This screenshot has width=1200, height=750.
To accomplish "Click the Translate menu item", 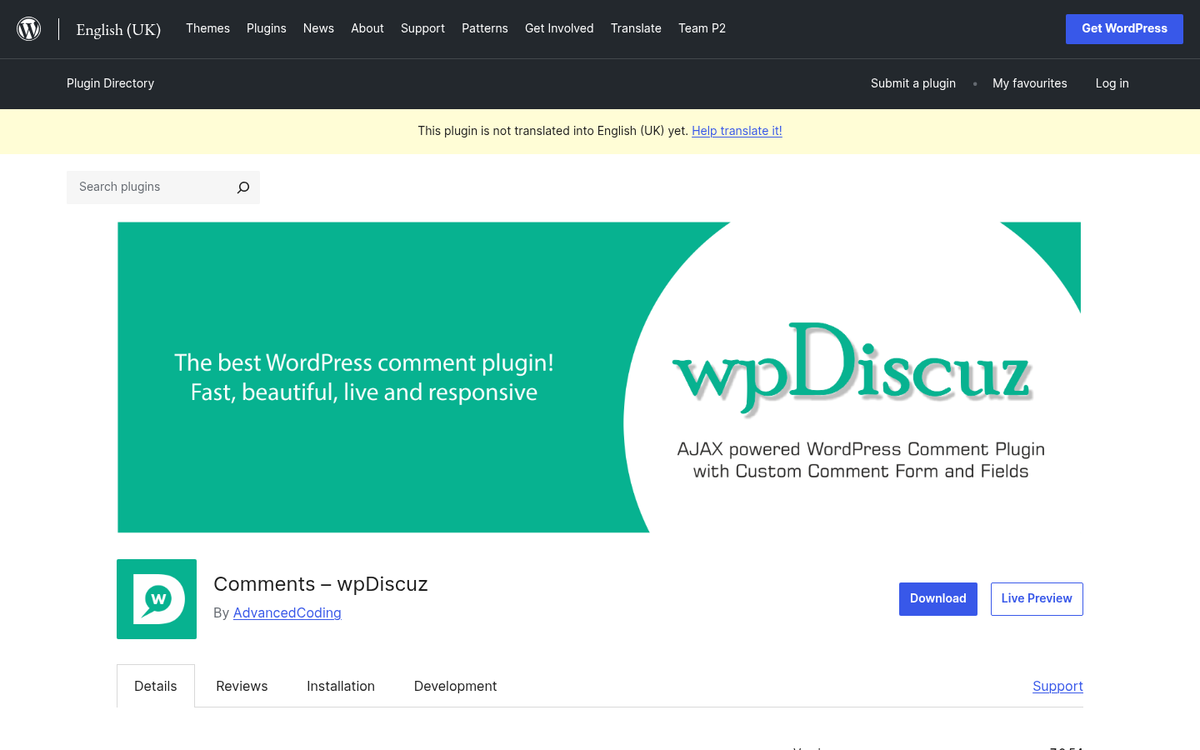I will tap(636, 28).
